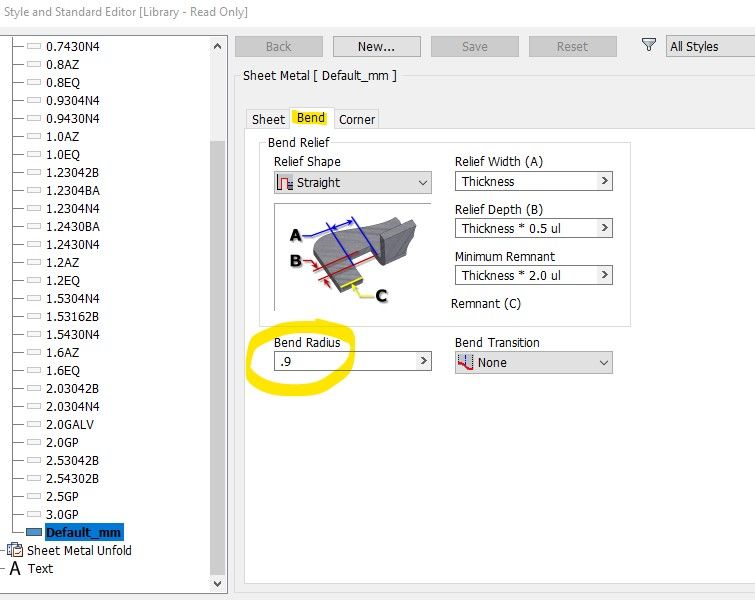Select the 1.2430BA style
Viewport: 755px width, 600px height.
(73, 226)
